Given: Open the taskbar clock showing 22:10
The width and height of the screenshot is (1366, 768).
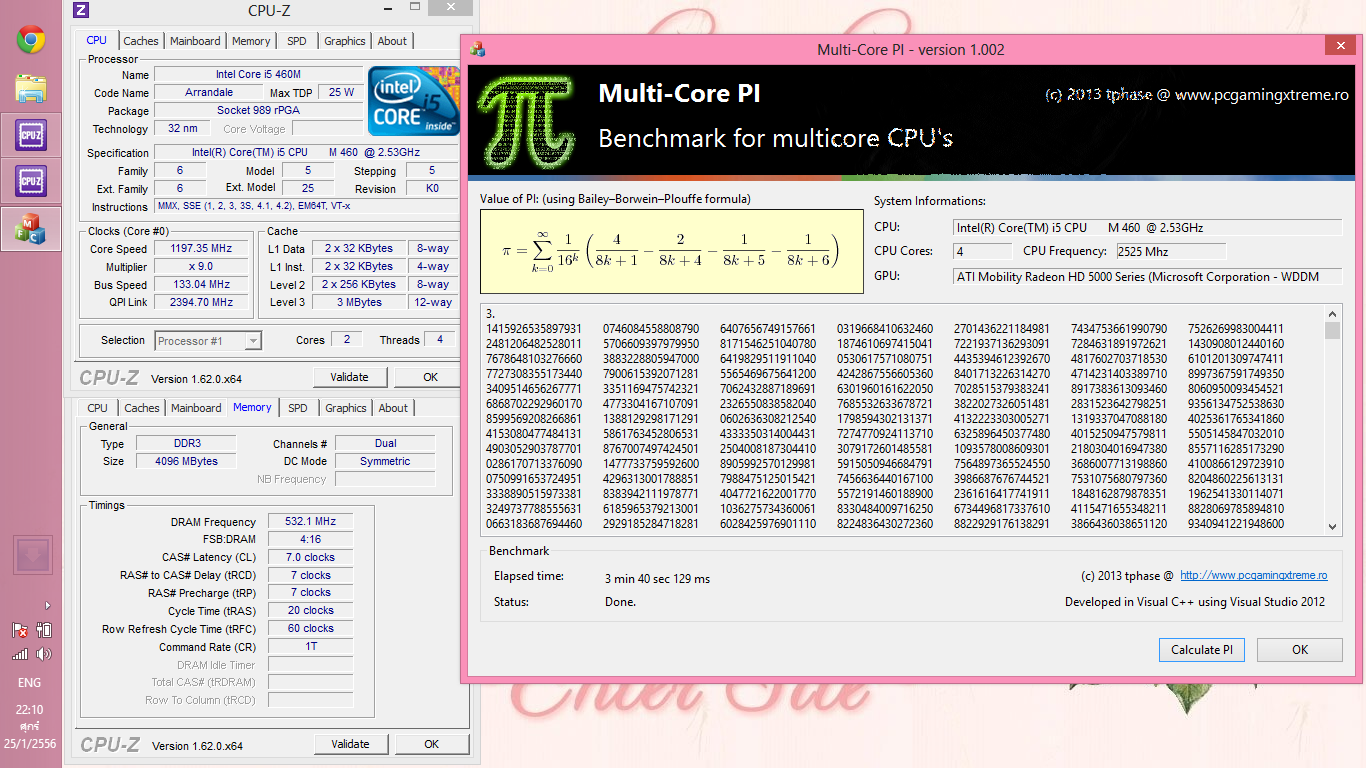Looking at the screenshot, I should click(30, 709).
